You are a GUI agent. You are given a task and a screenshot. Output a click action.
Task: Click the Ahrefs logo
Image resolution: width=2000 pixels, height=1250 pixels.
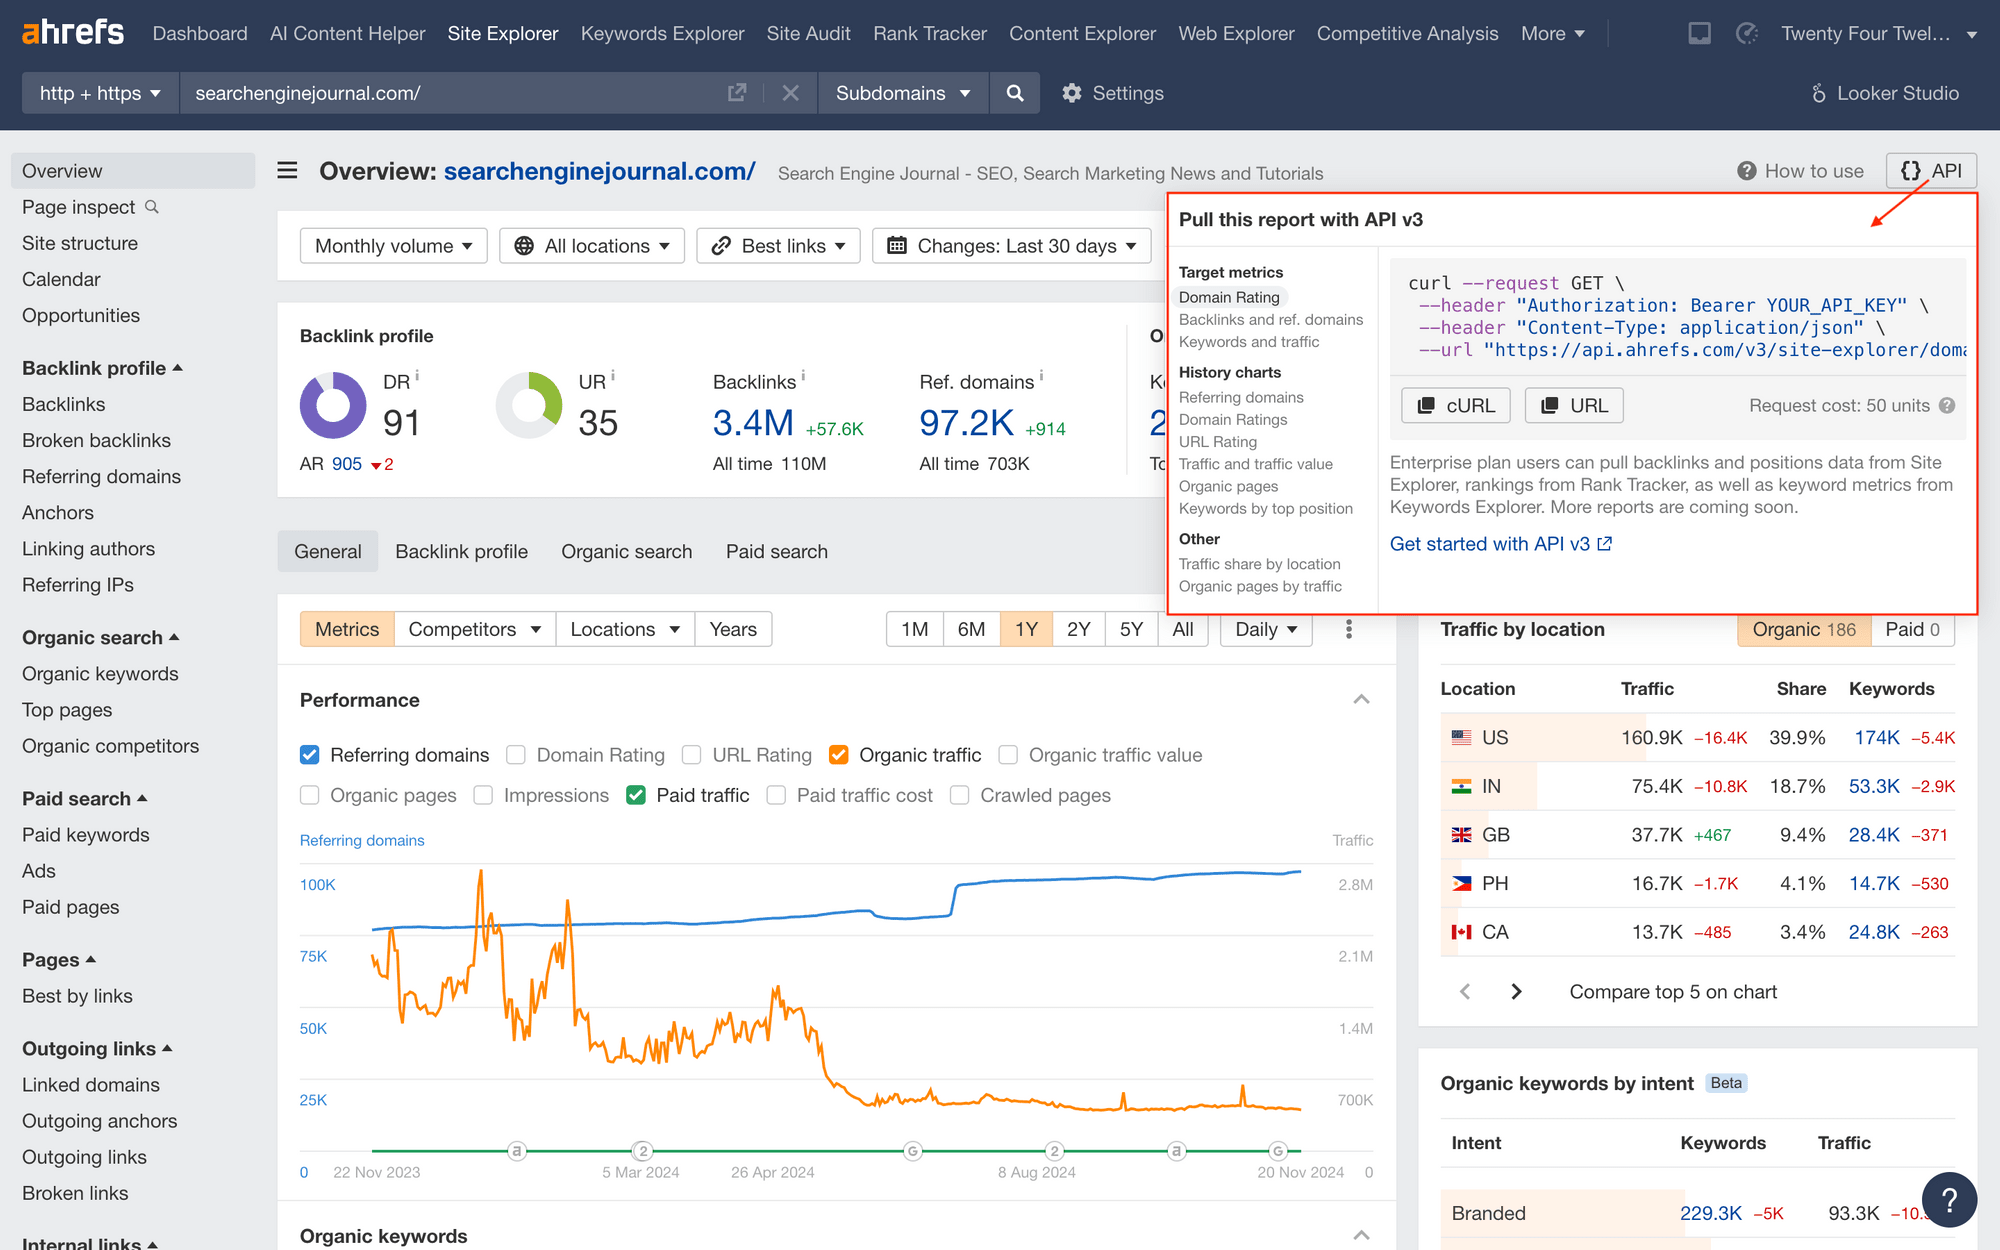click(73, 33)
